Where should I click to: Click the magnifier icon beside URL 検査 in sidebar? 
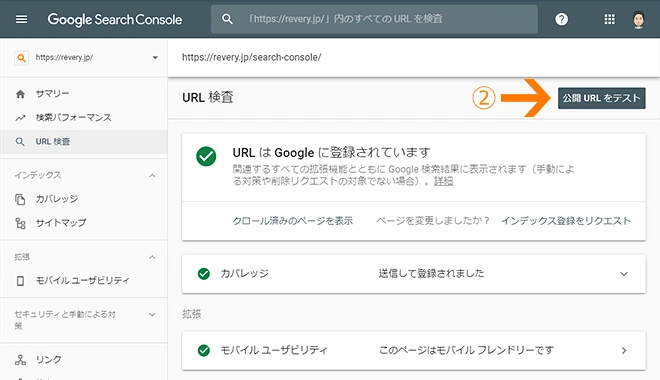point(20,142)
